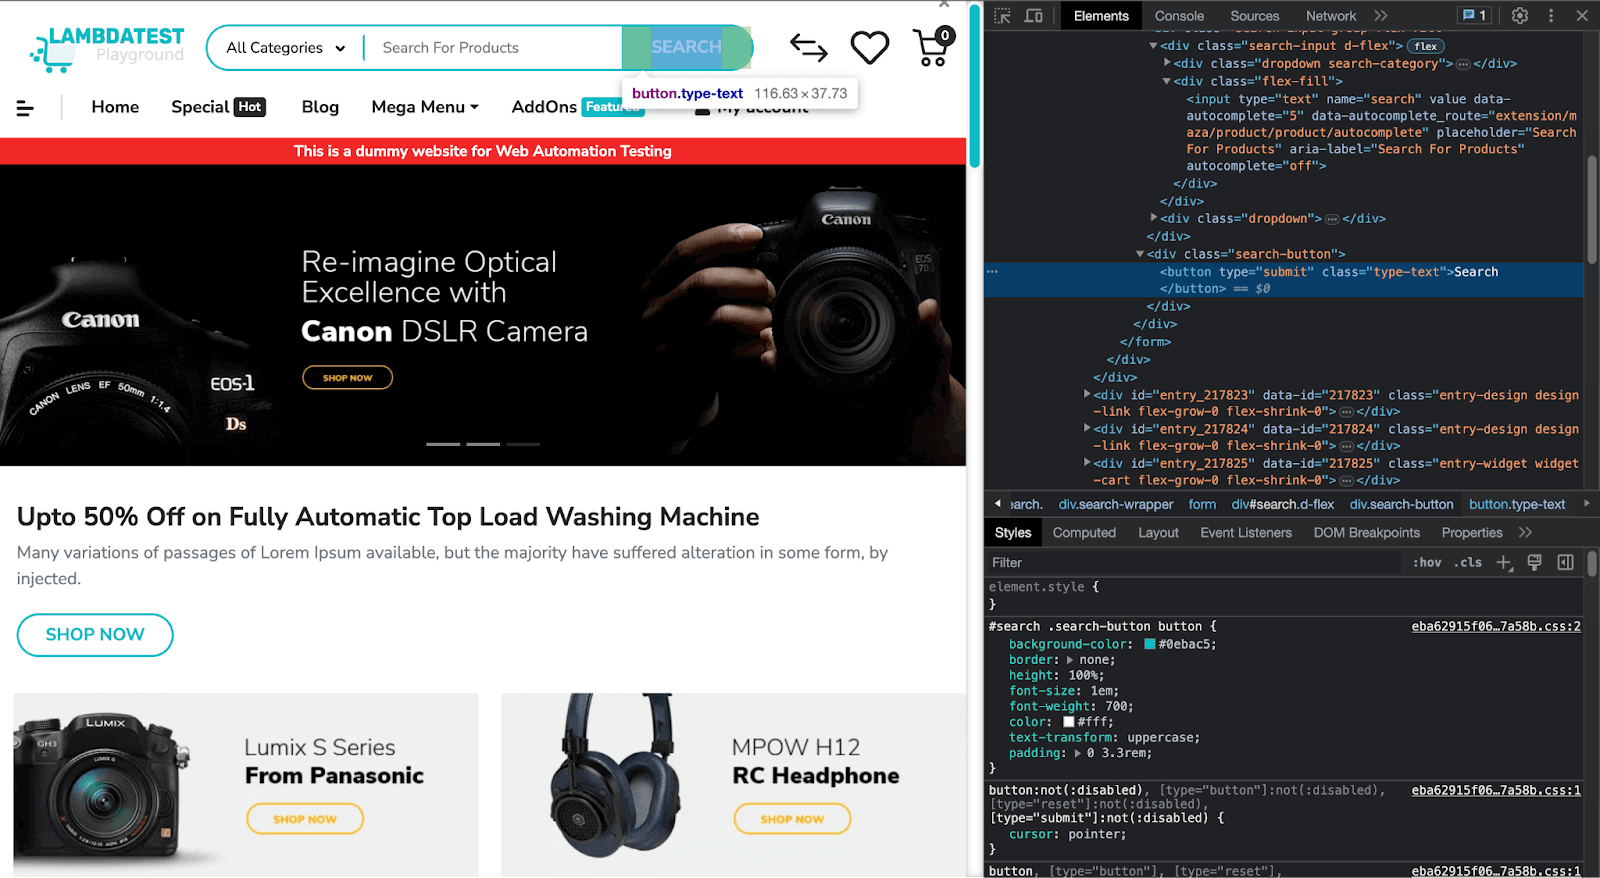Click the #fff color swatch

[x=1068, y=722]
